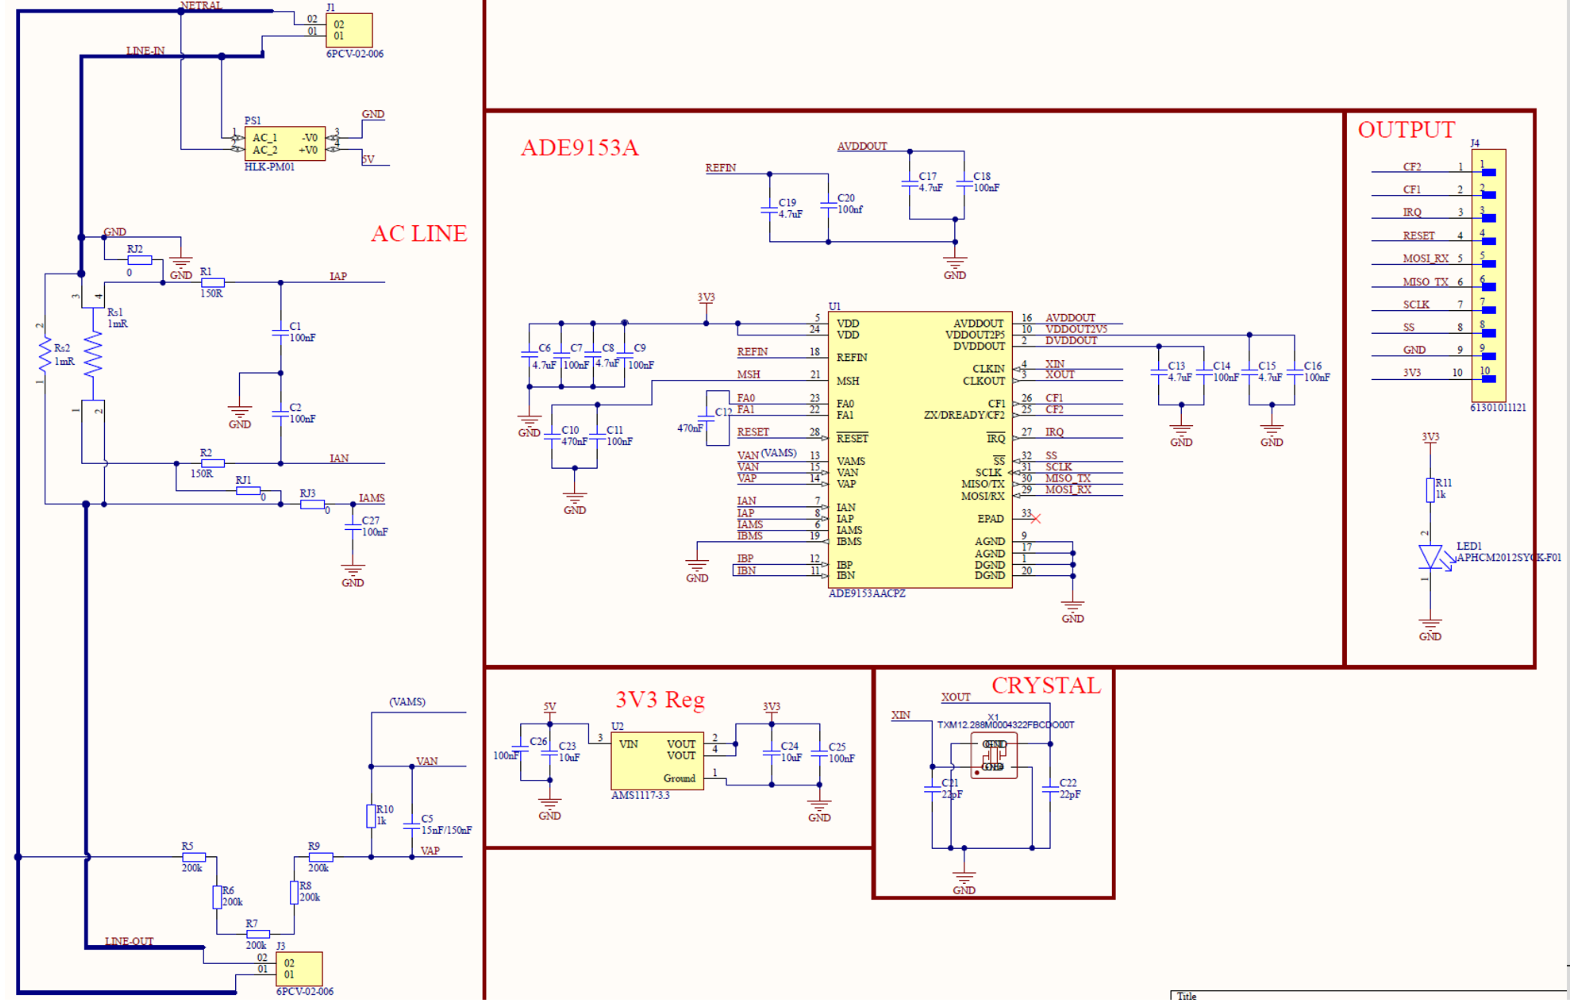
Task: Click the 'AC LINE' section title
Action: tap(419, 233)
